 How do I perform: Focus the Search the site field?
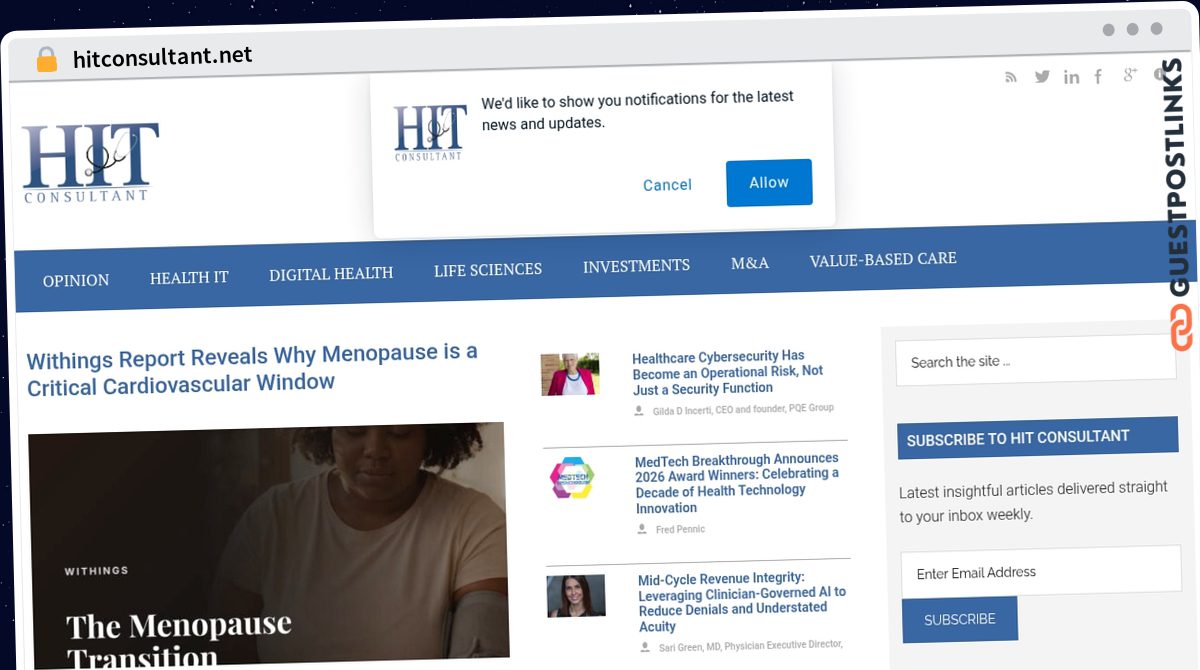point(1035,361)
